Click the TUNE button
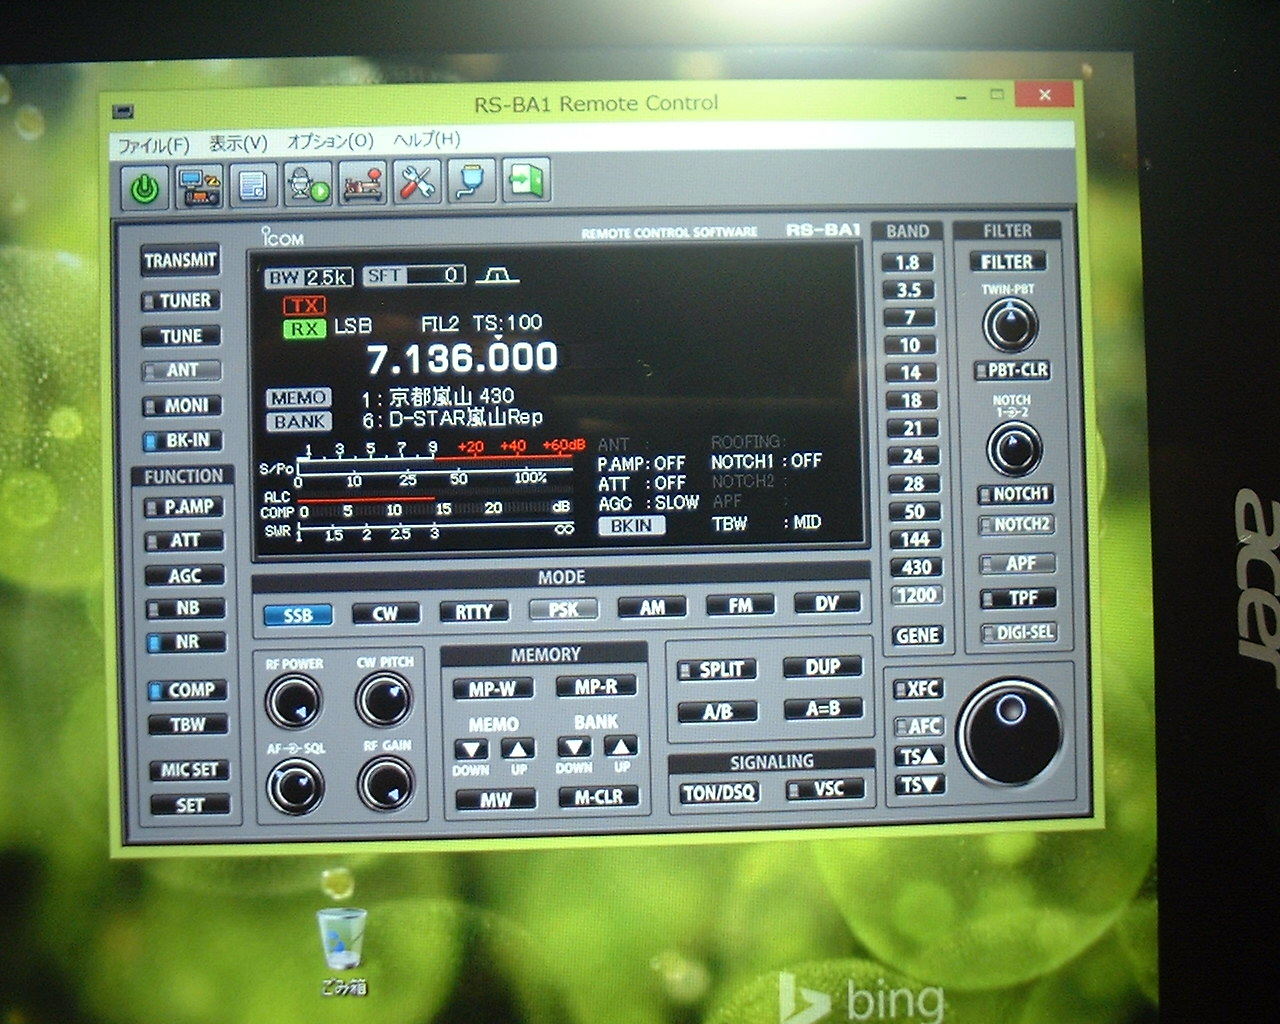This screenshot has width=1280, height=1024. [x=181, y=336]
